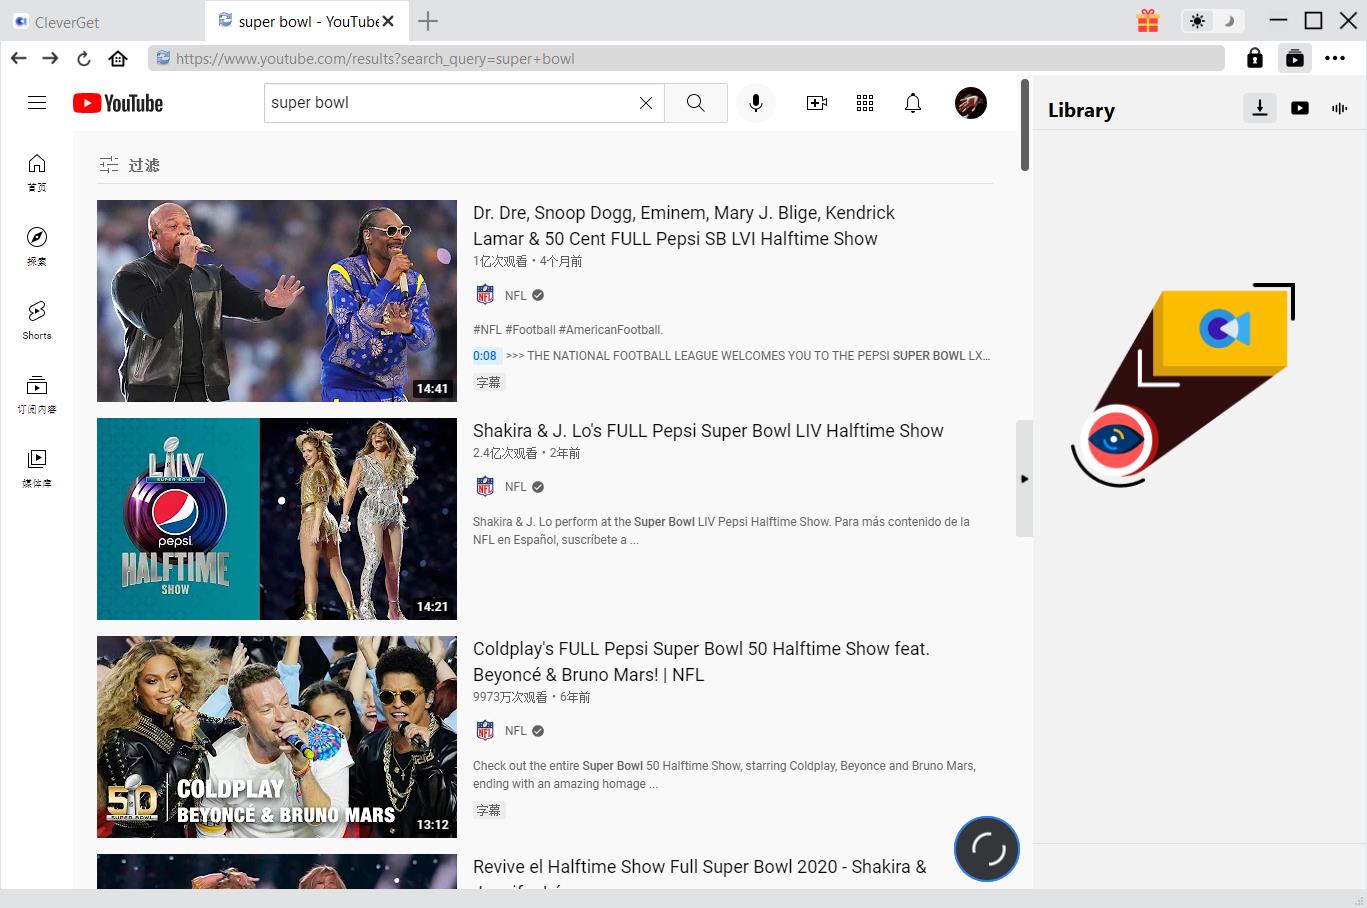
Task: Click the circular download analyze button
Action: (x=987, y=849)
